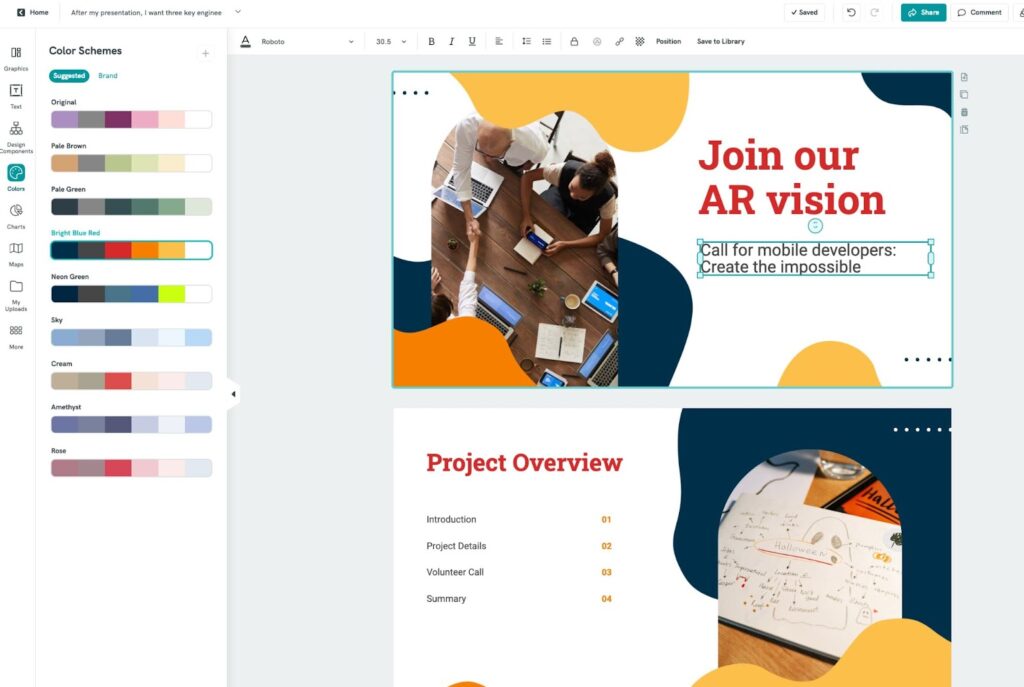Open the More apps grid
The width and height of the screenshot is (1024, 687).
click(16, 337)
